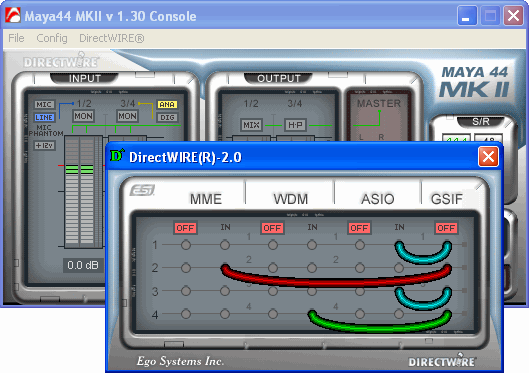Click the input 1/2 level fader
The image size is (529, 373).
pos(80,191)
